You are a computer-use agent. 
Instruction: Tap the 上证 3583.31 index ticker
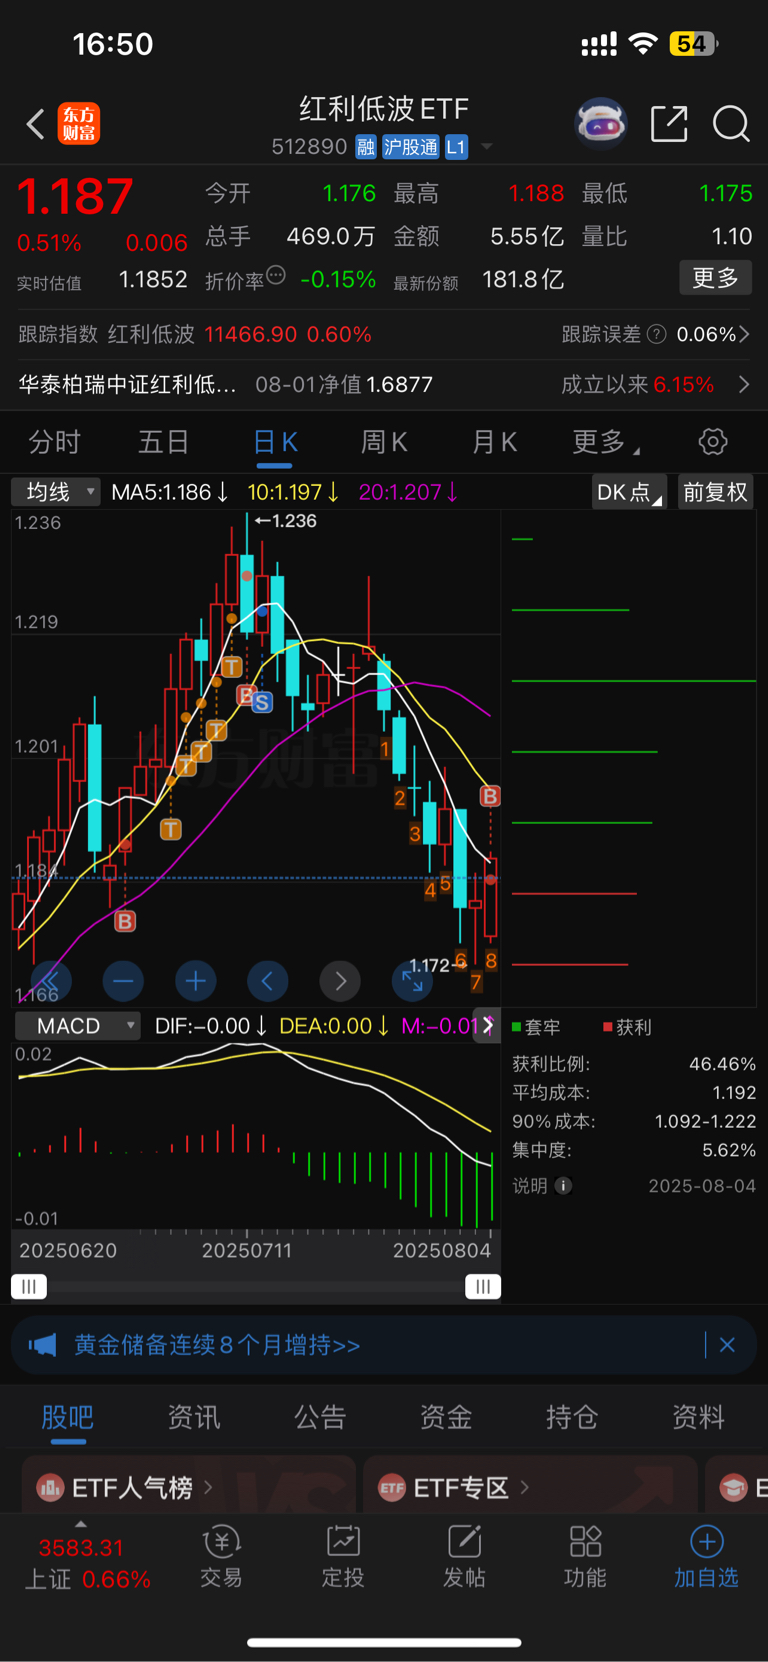click(x=88, y=1563)
